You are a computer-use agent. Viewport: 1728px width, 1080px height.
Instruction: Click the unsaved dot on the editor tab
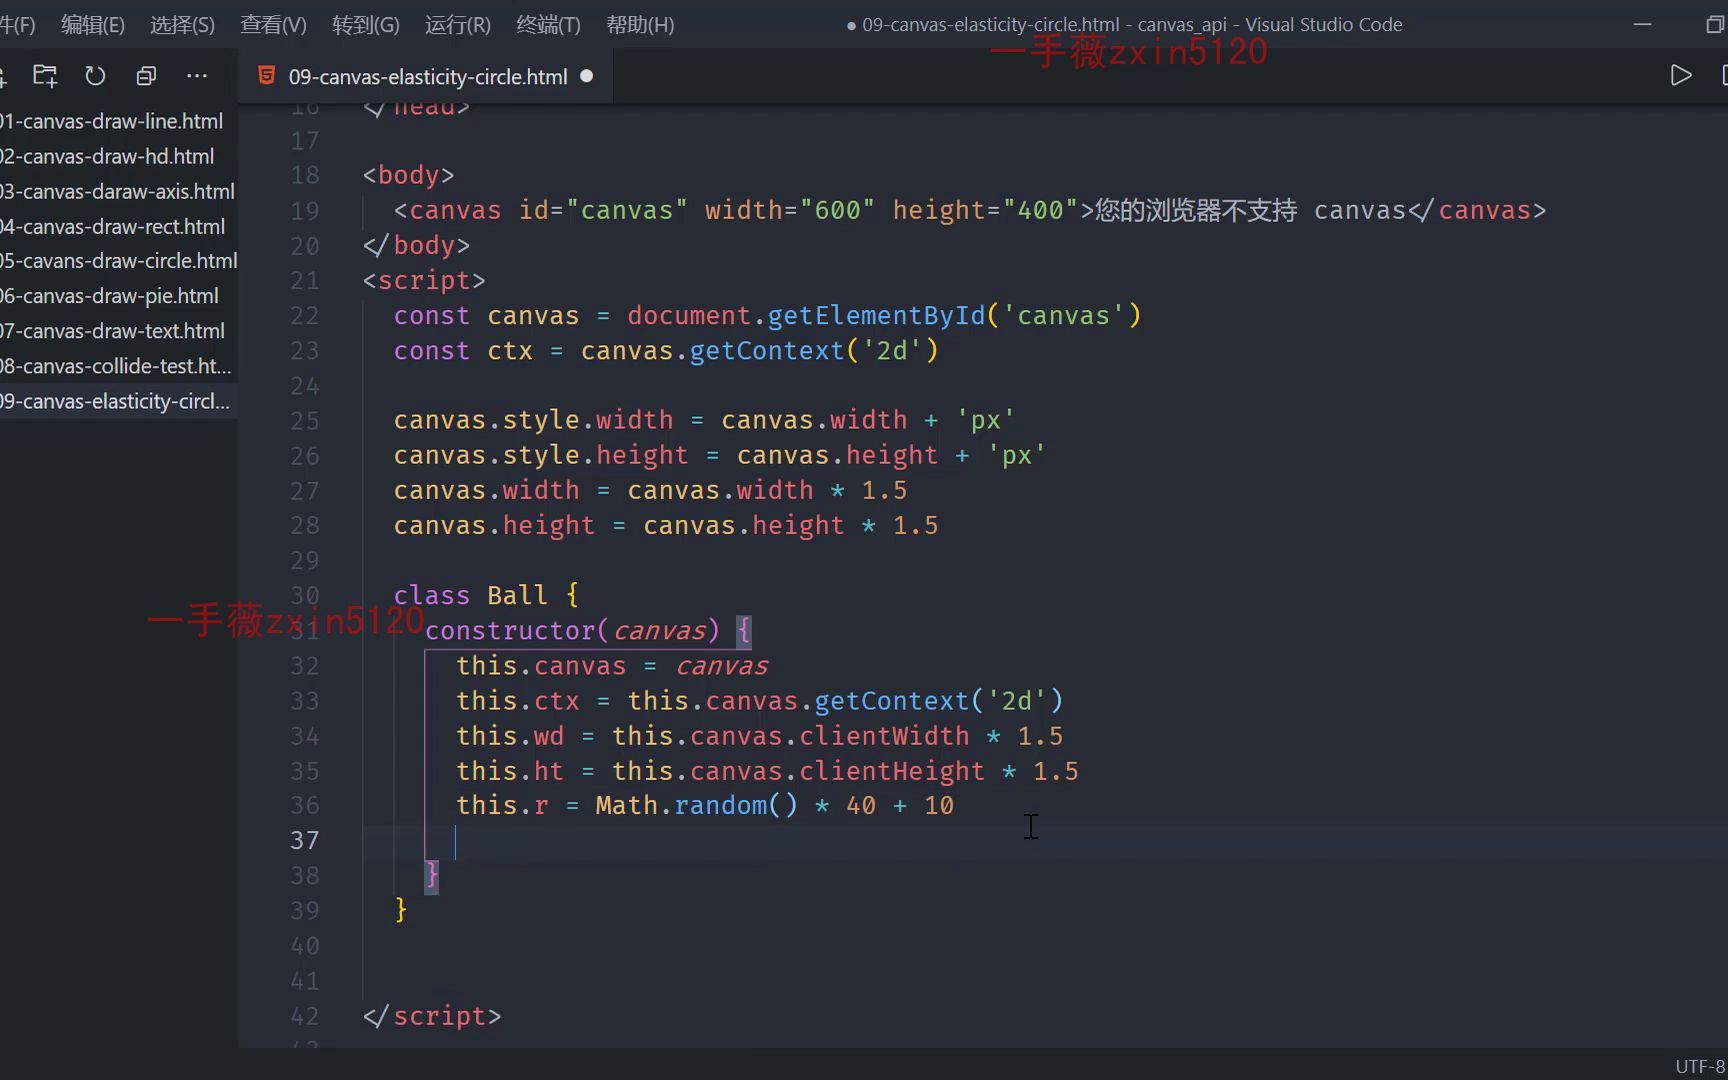[587, 76]
